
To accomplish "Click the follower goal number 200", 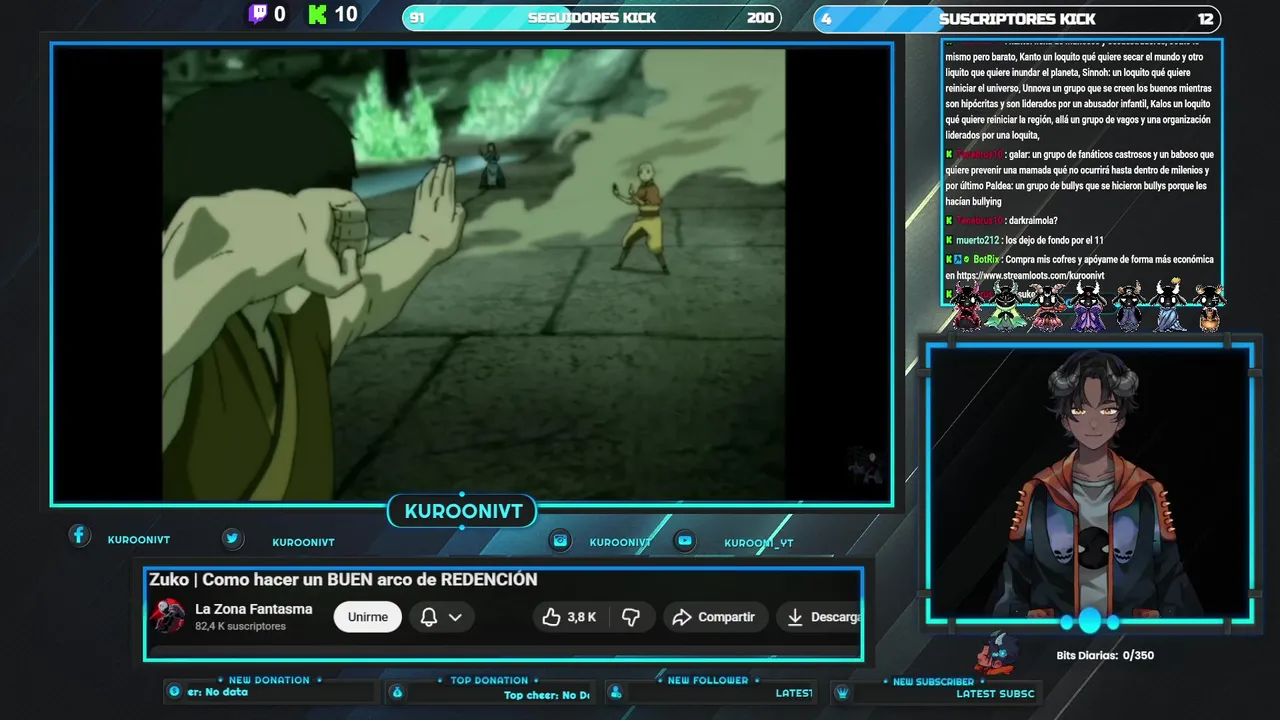I will tap(760, 18).
